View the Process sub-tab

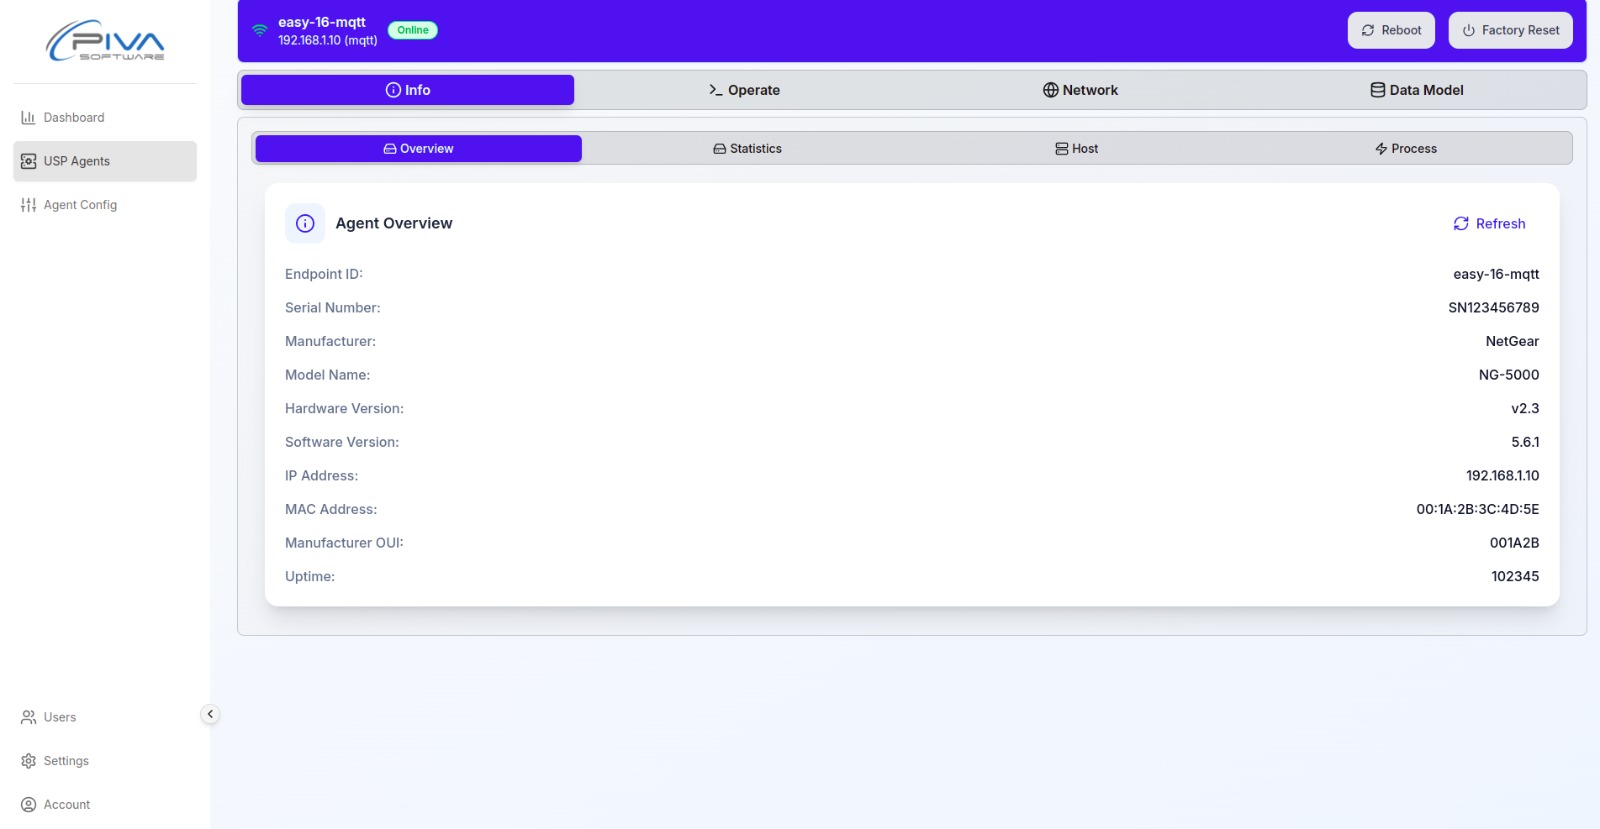coord(1405,149)
